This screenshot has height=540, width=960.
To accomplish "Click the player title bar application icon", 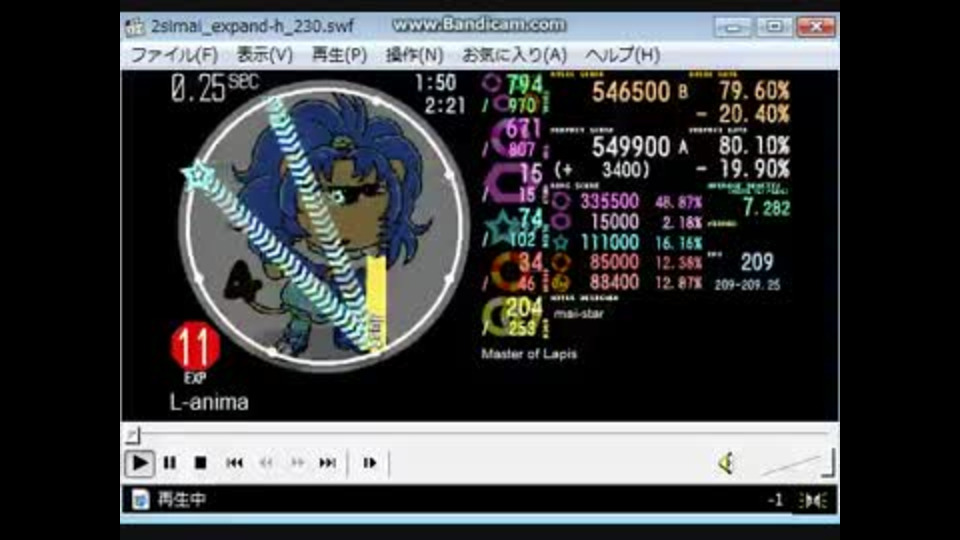I will click(x=135, y=26).
